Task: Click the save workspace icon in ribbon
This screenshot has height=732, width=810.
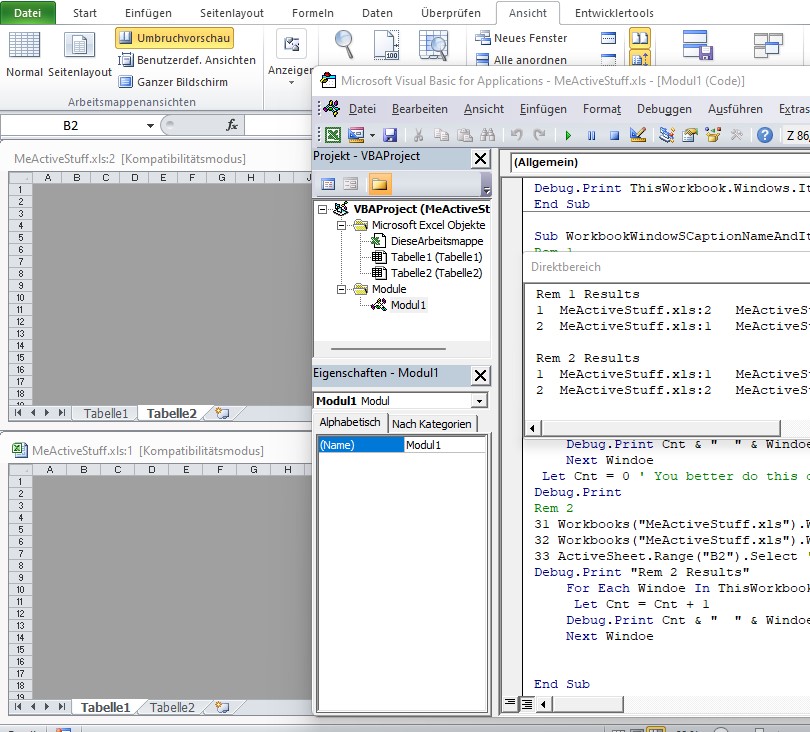Action: (x=697, y=44)
